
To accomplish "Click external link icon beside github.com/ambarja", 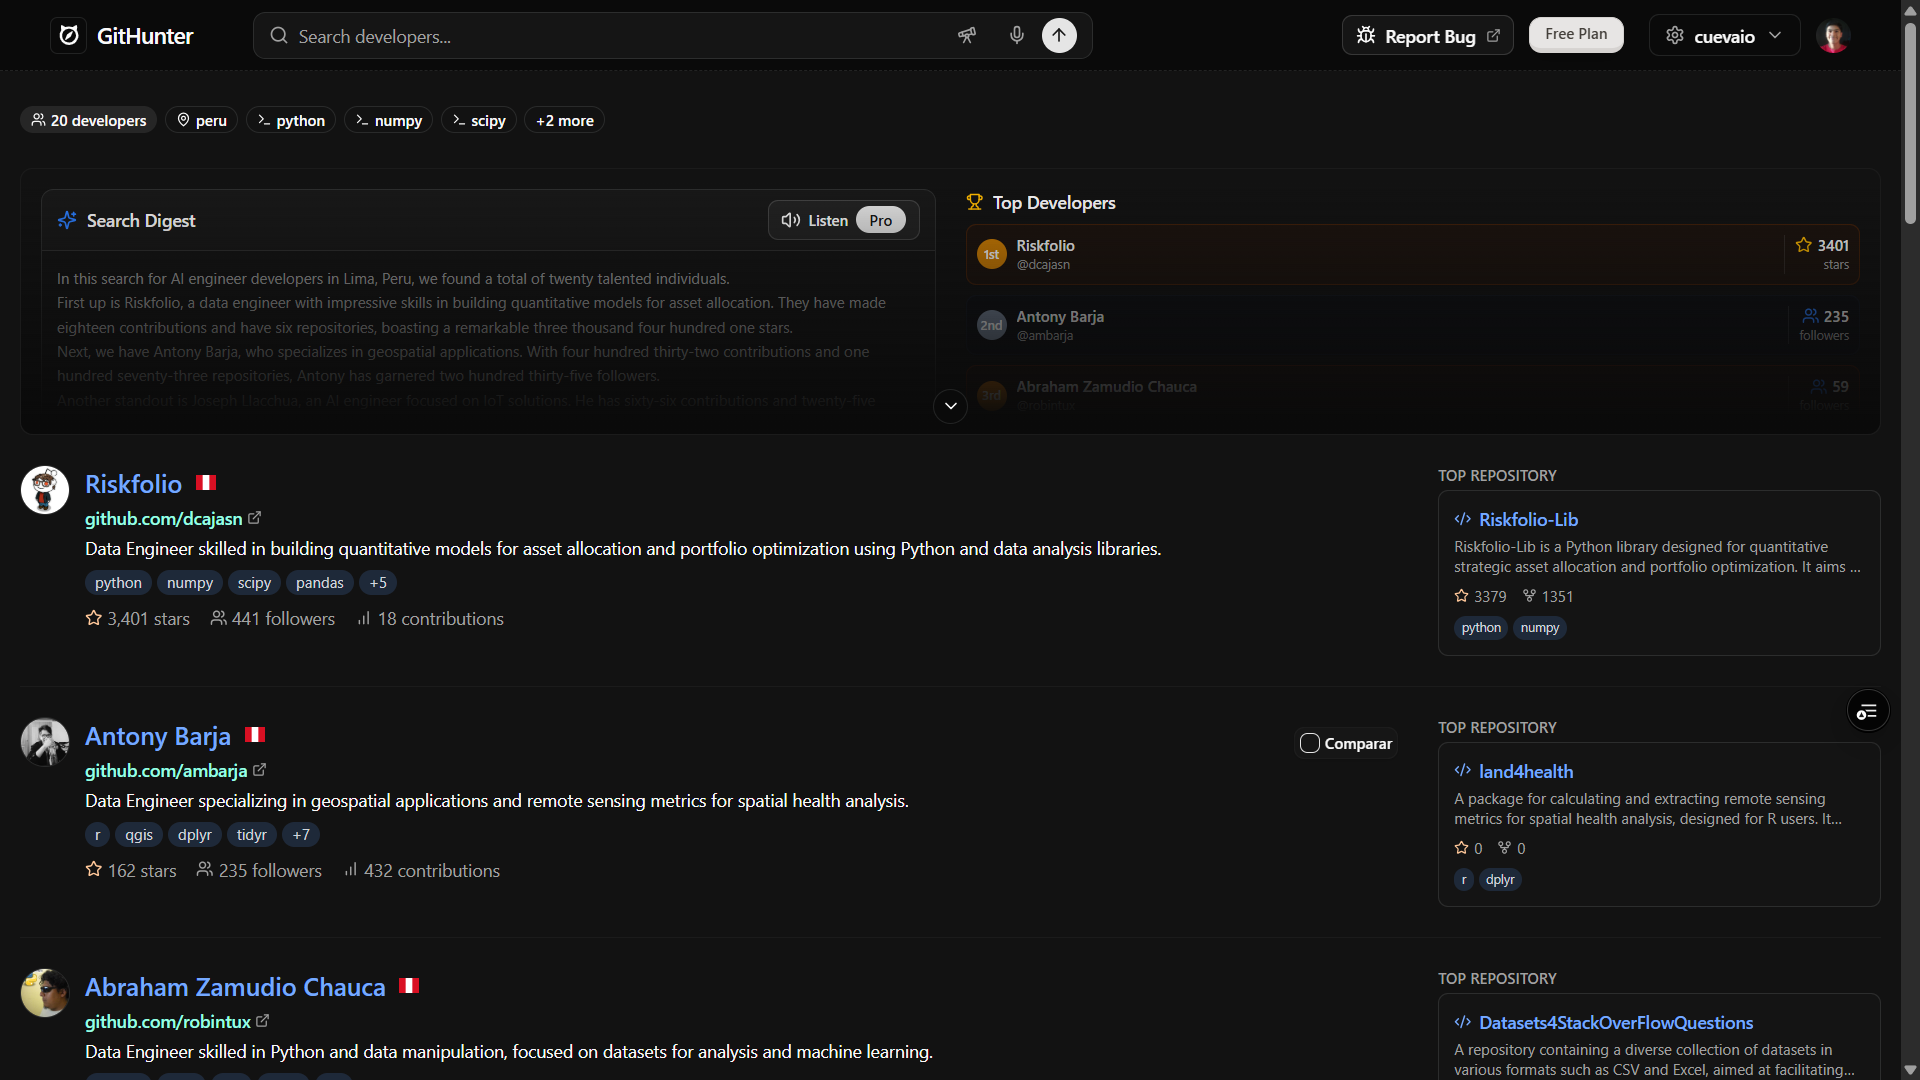I will [x=259, y=770].
